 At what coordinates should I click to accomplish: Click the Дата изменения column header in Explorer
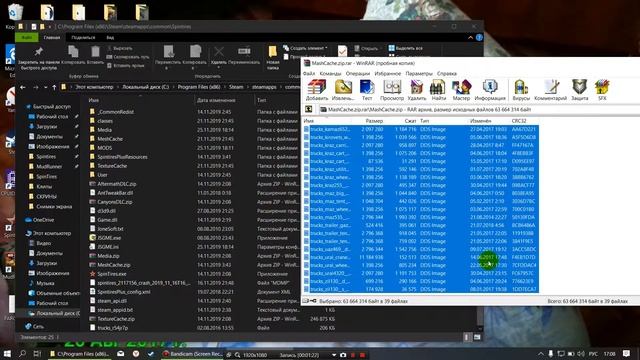tap(216, 100)
